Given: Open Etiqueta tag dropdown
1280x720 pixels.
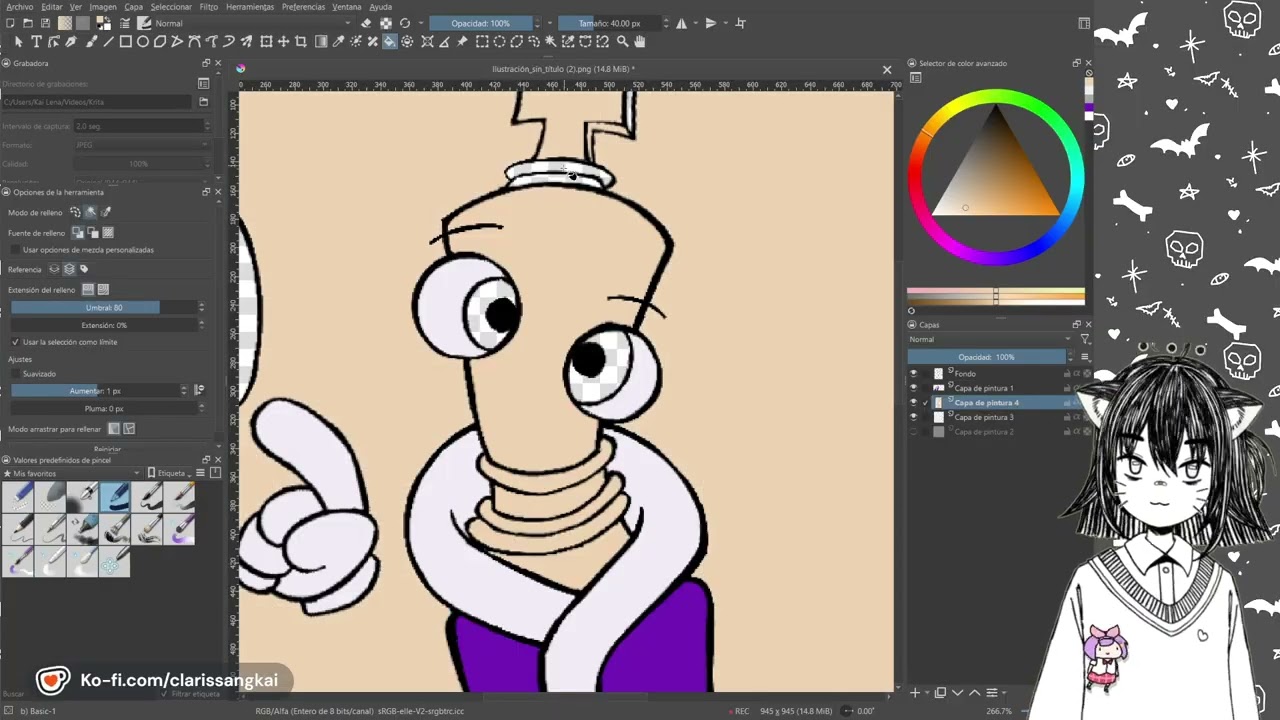Looking at the screenshot, I should pyautogui.click(x=170, y=473).
